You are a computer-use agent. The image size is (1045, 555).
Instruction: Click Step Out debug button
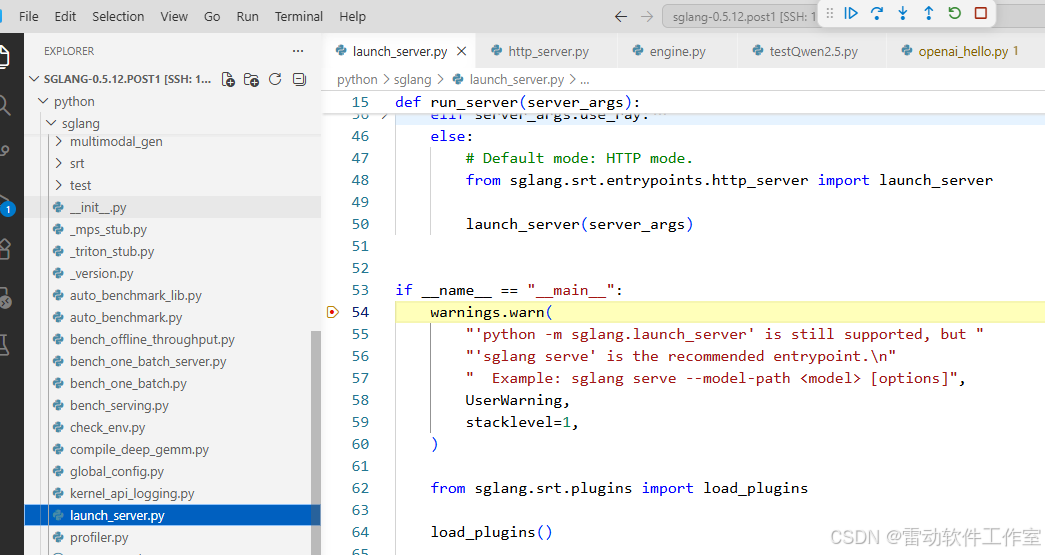click(928, 13)
